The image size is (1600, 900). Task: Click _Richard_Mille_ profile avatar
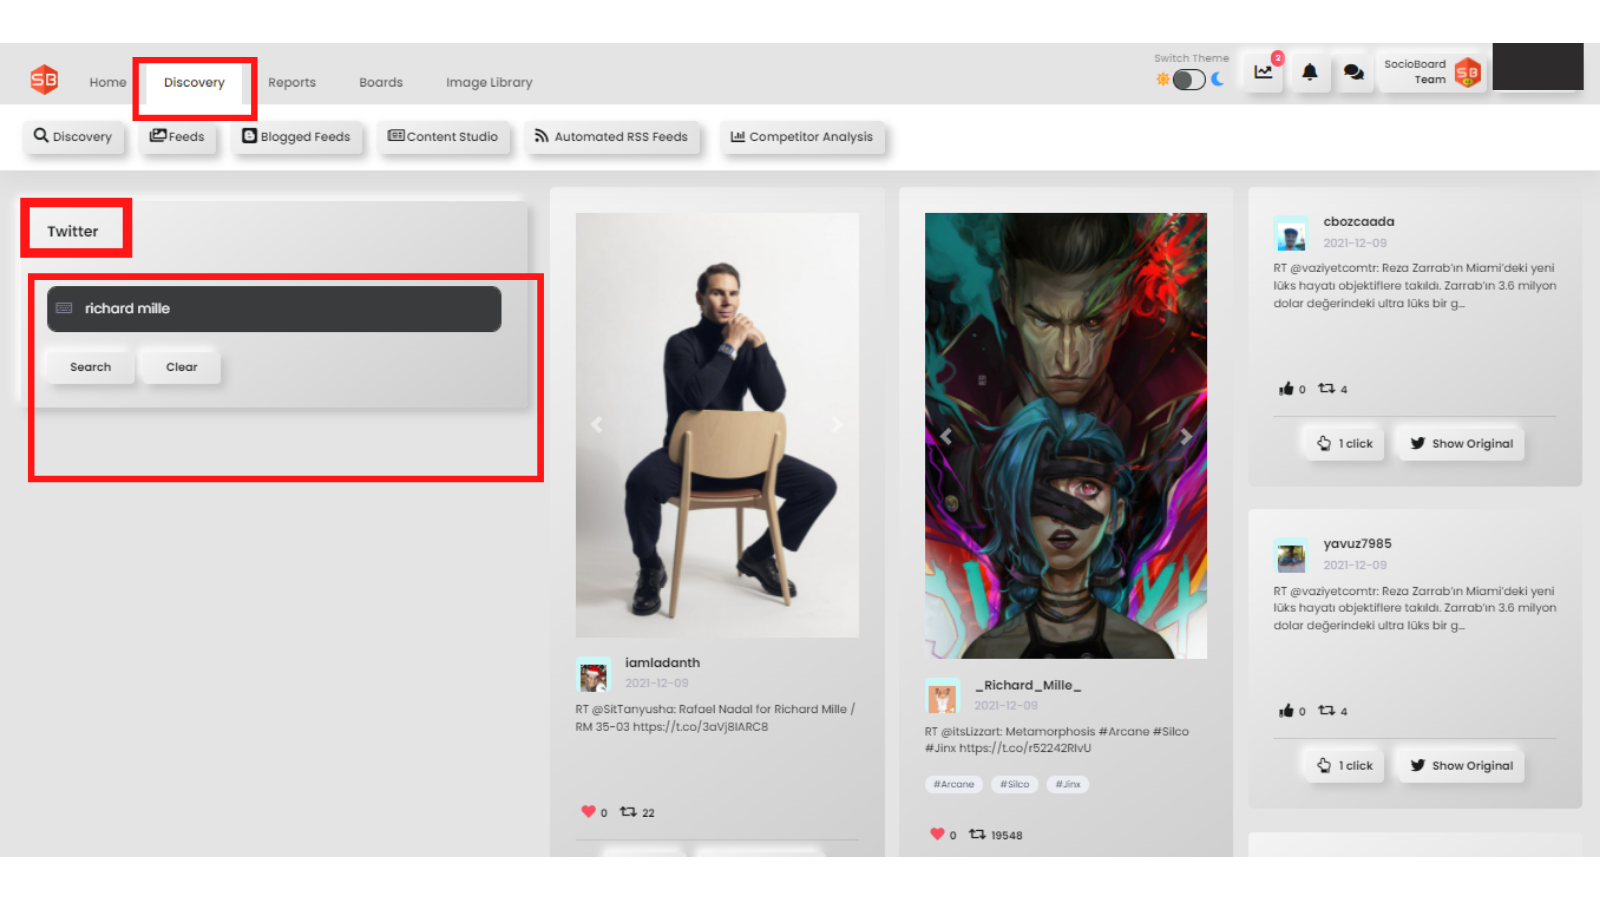[x=942, y=698]
